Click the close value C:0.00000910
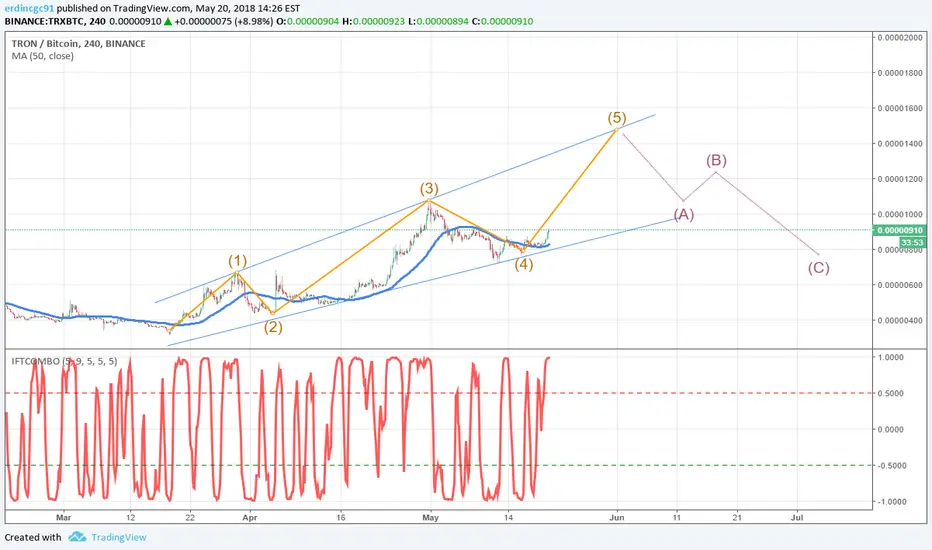The height and width of the screenshot is (550, 932). (503, 21)
